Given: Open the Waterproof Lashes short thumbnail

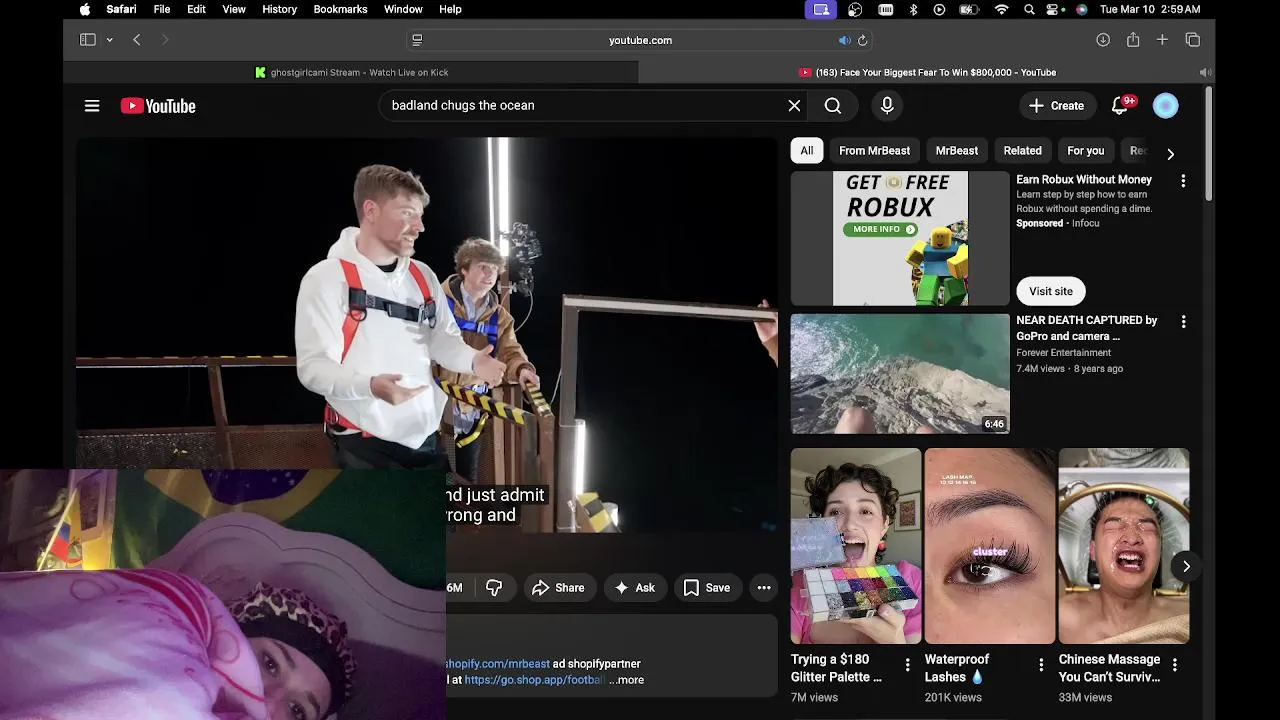Looking at the screenshot, I should point(990,546).
